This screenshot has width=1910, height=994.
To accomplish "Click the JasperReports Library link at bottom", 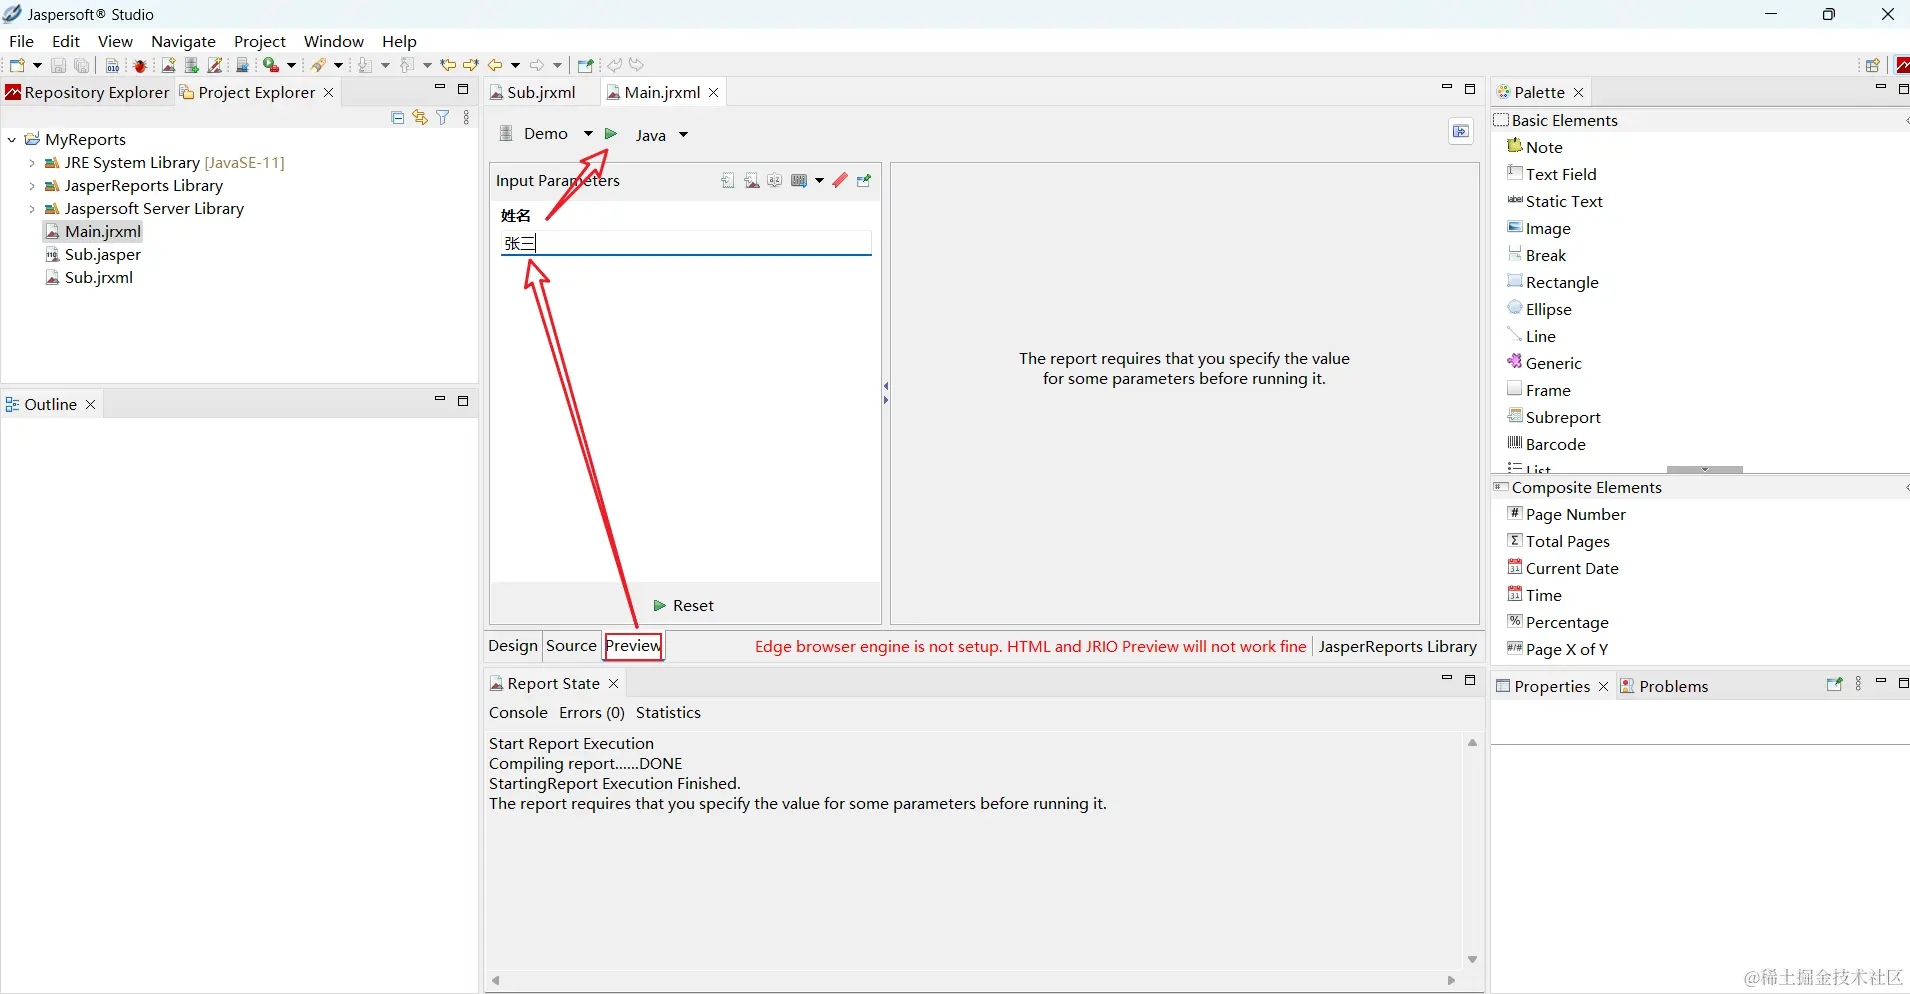I will (1397, 646).
